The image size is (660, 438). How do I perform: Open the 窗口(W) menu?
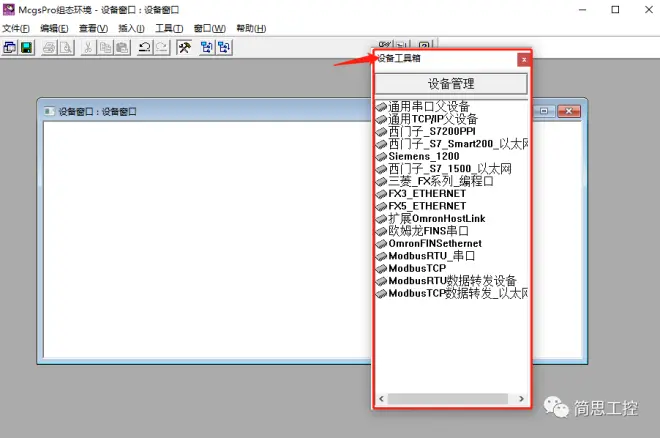[x=210, y=28]
